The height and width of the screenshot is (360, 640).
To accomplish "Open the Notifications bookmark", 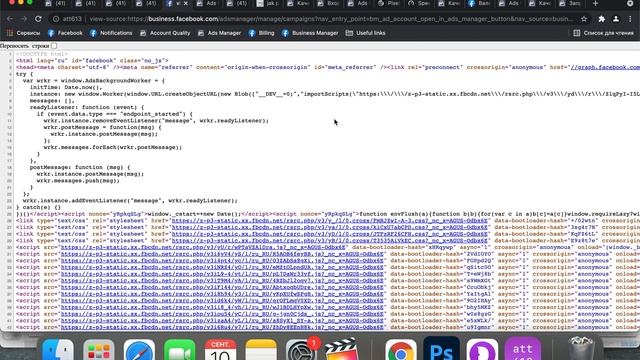I will [111, 33].
